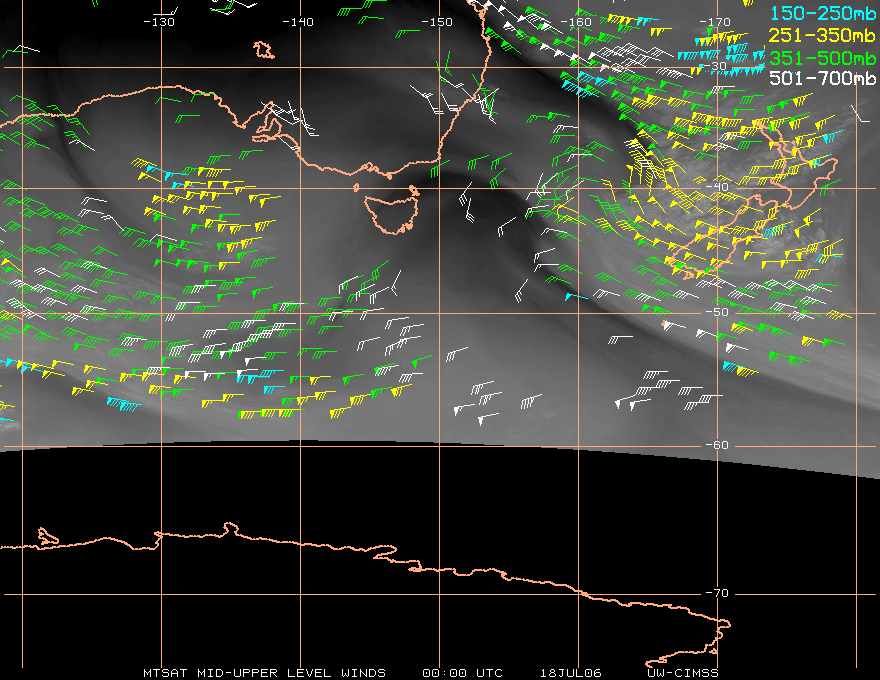This screenshot has width=880, height=680.
Task: Click the -160 longitude label
Action: tap(576, 22)
